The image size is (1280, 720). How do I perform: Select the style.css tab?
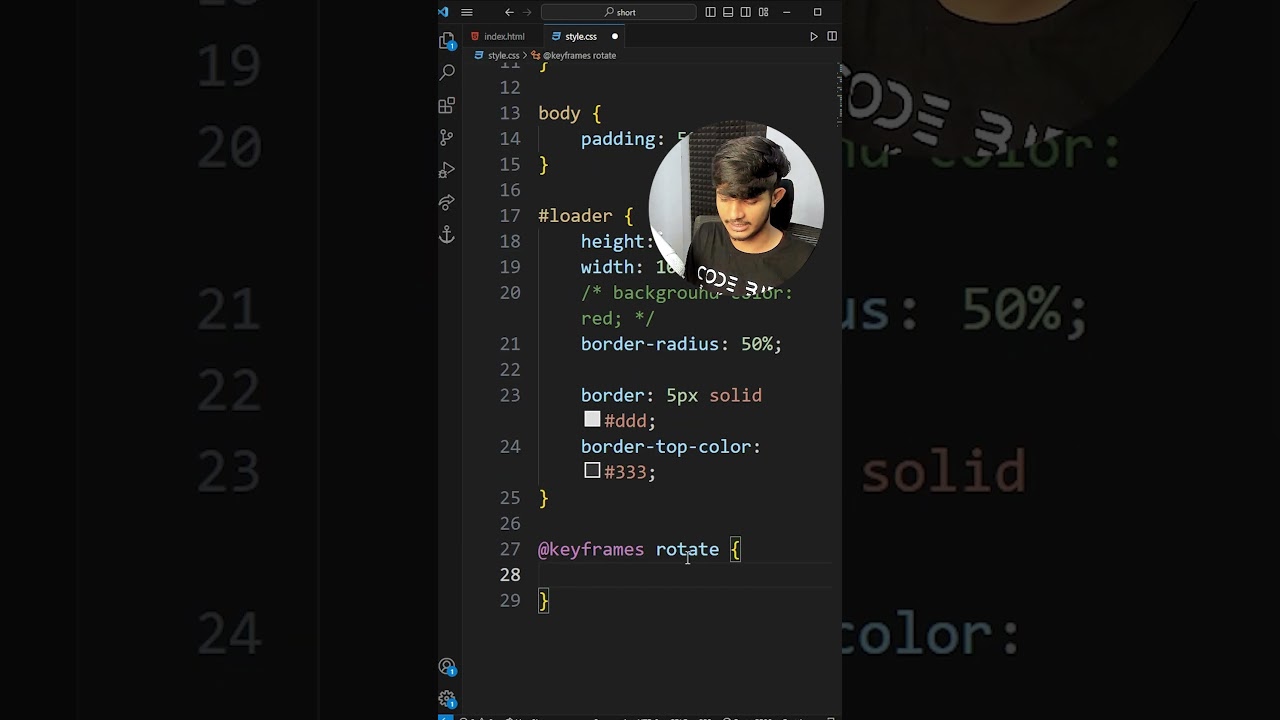pyautogui.click(x=580, y=37)
